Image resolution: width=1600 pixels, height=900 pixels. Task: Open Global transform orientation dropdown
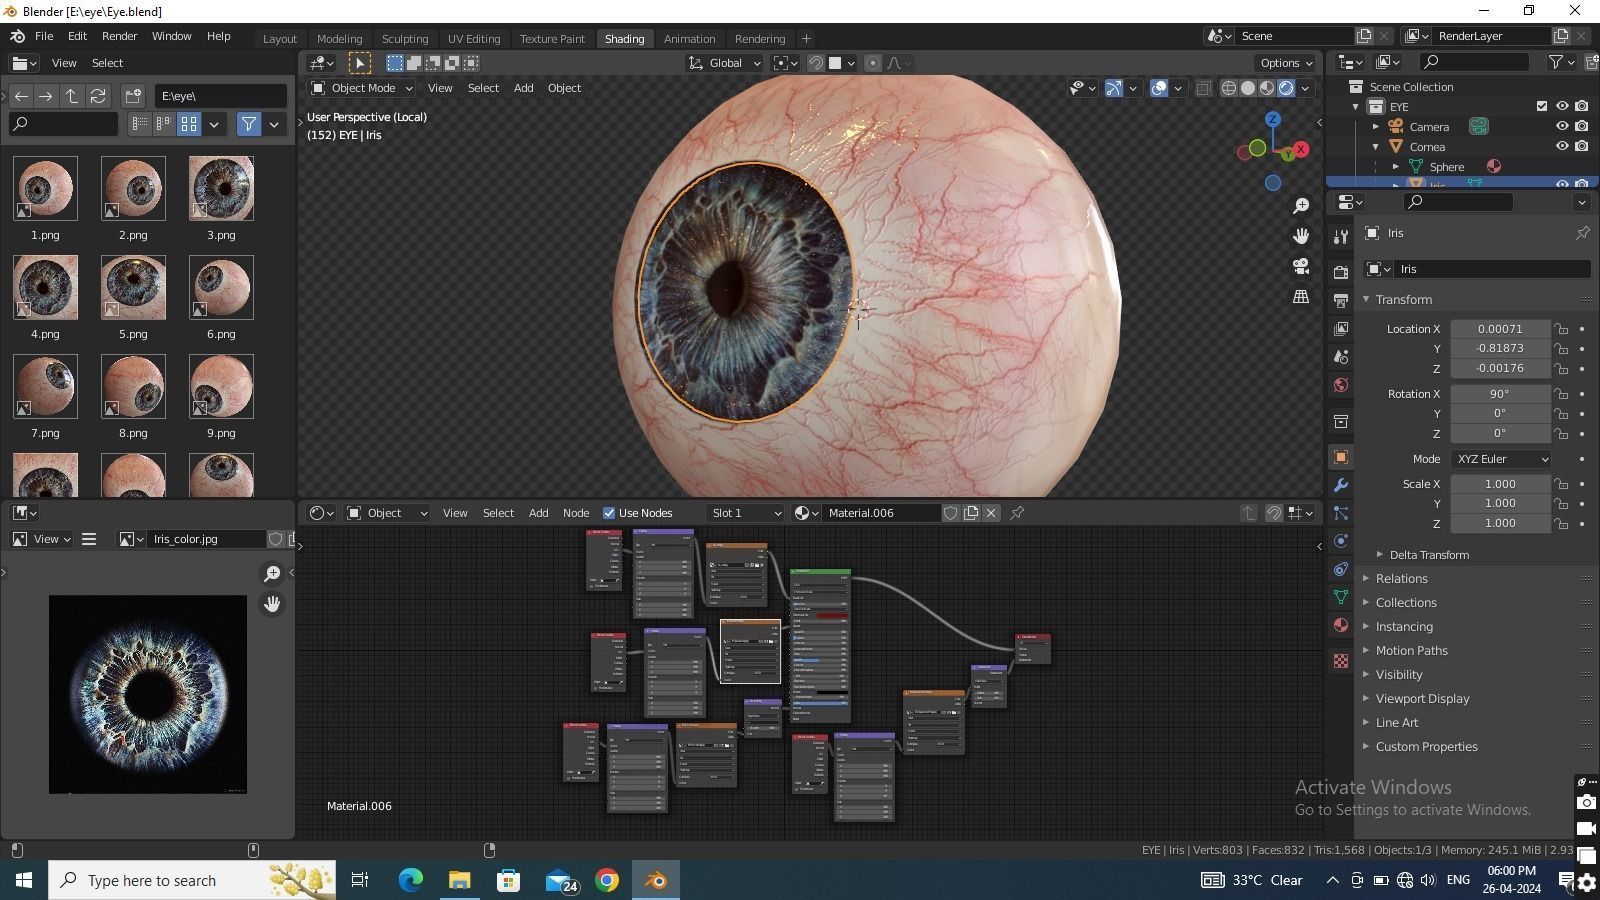724,63
